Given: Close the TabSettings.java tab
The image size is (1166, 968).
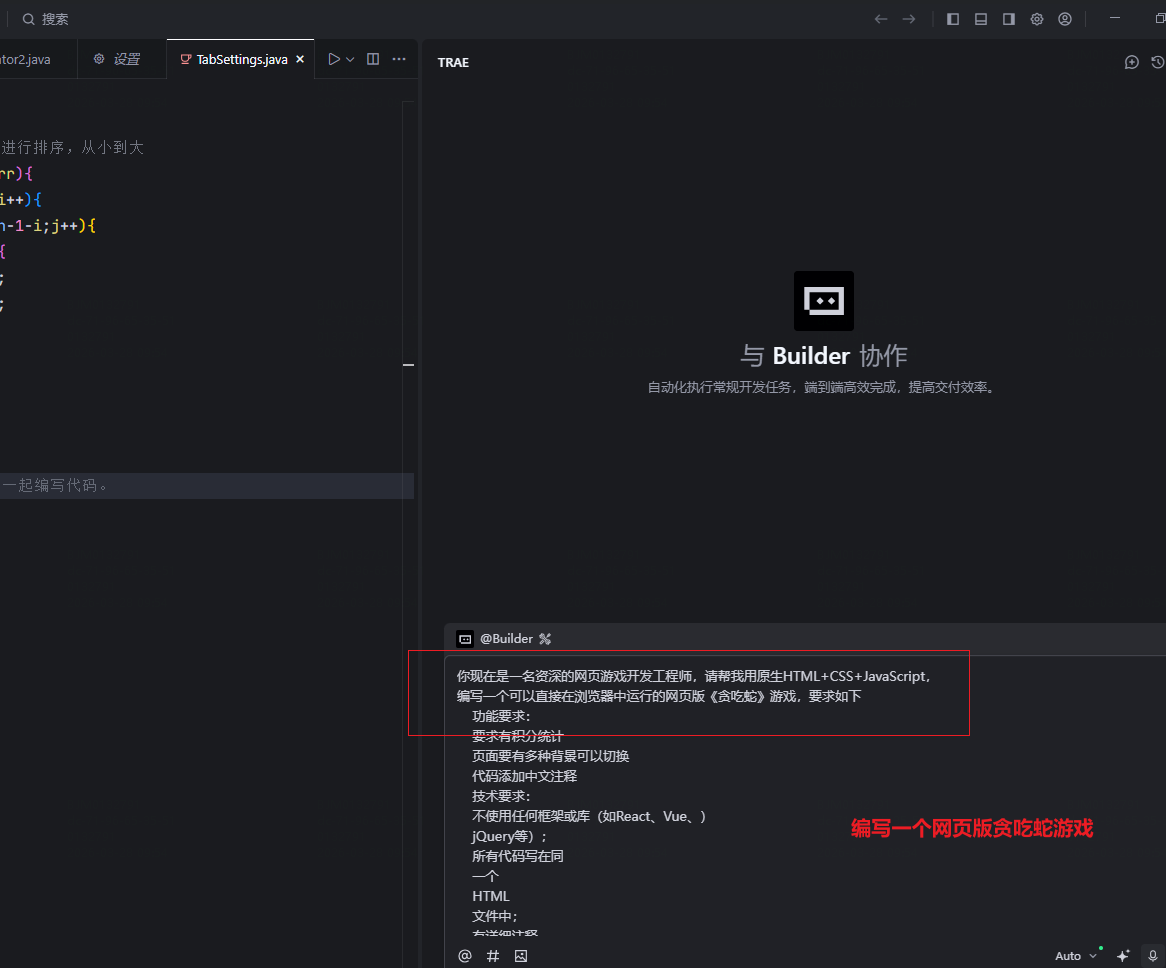Looking at the screenshot, I should 300,59.
